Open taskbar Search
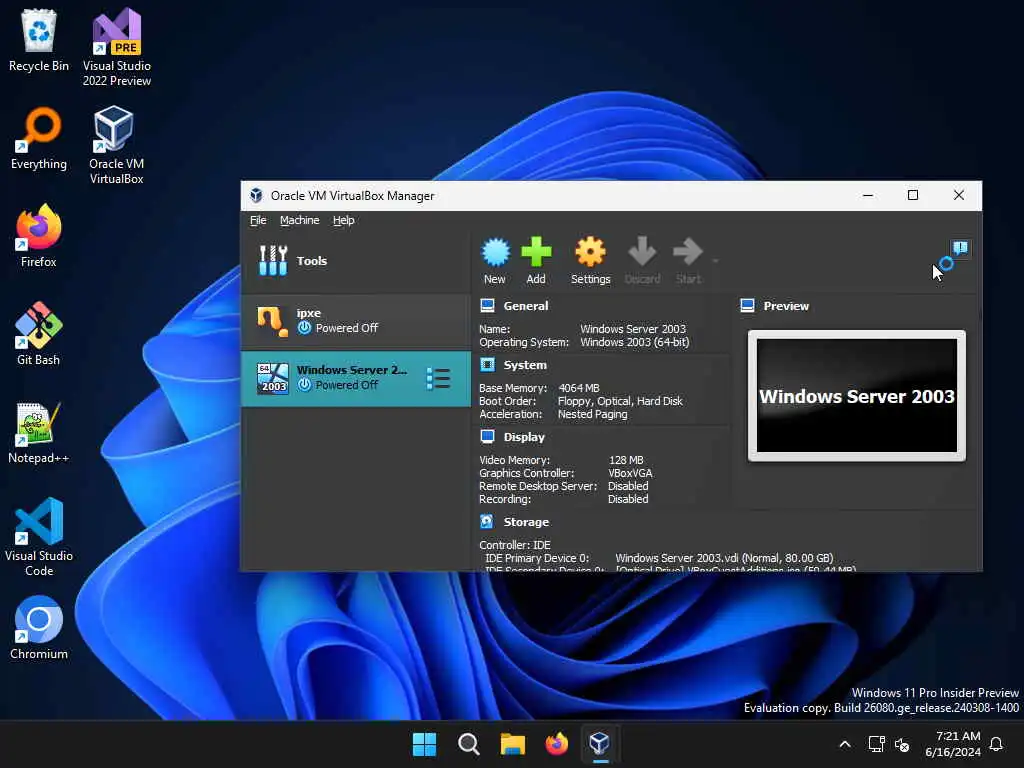This screenshot has height=768, width=1024. 469,744
